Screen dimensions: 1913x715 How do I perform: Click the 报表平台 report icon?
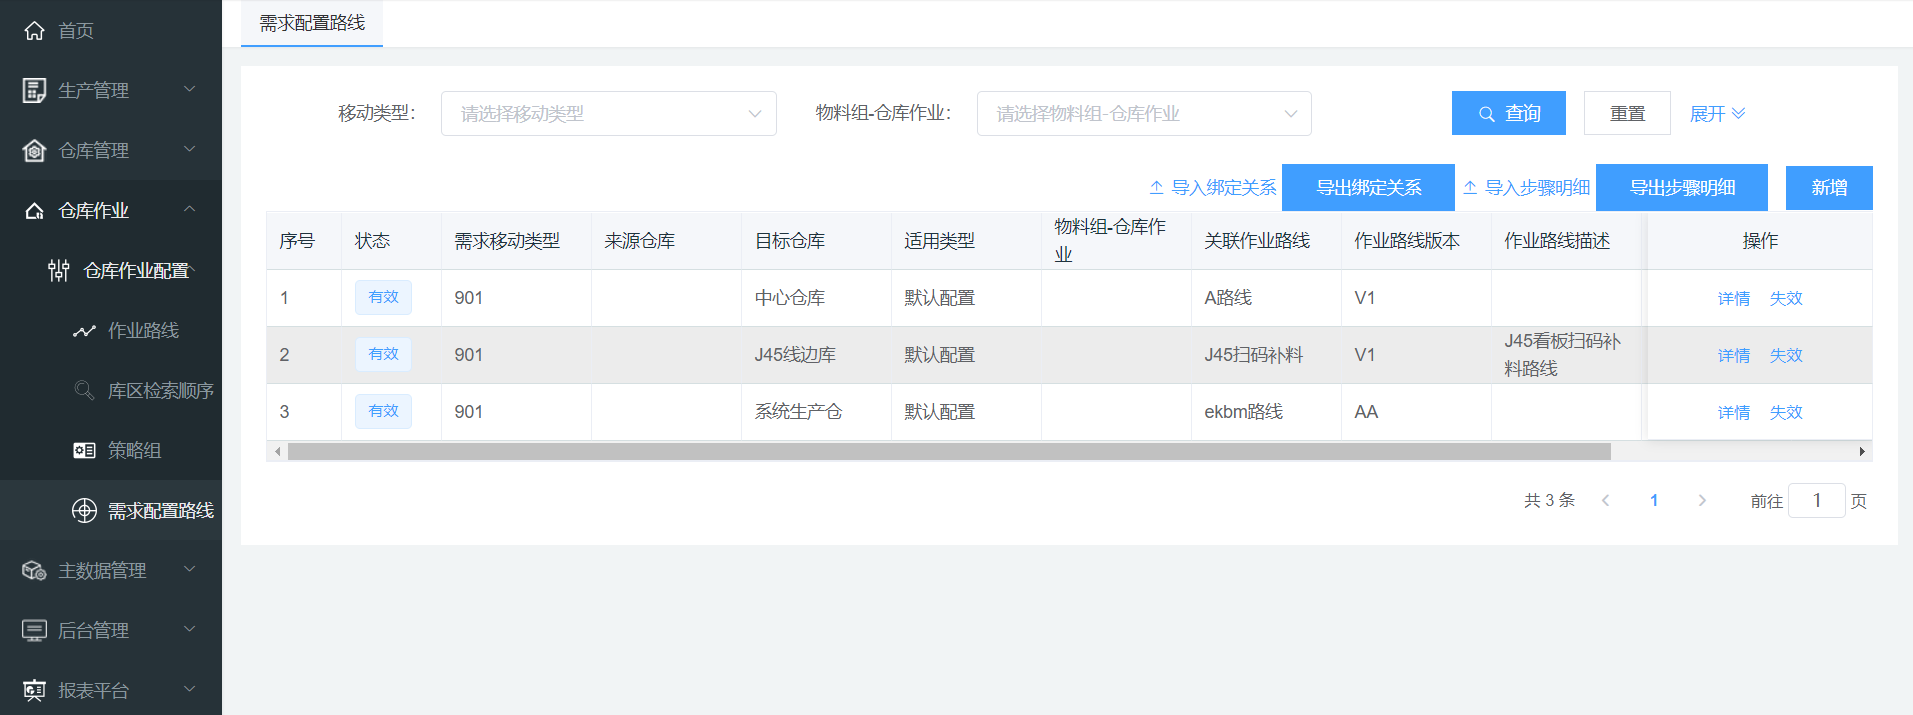[34, 691]
